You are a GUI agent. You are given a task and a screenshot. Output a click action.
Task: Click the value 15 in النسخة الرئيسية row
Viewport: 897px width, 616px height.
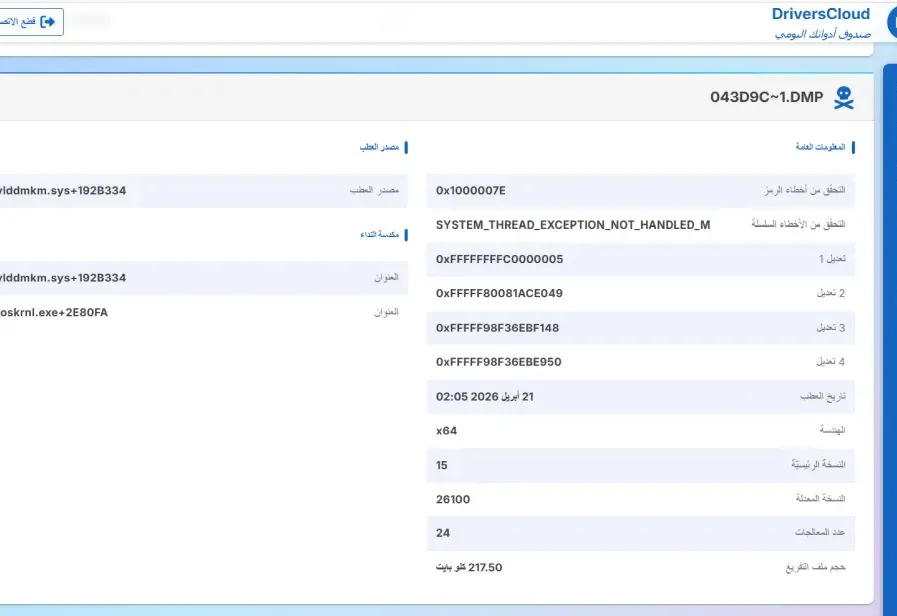pos(442,465)
